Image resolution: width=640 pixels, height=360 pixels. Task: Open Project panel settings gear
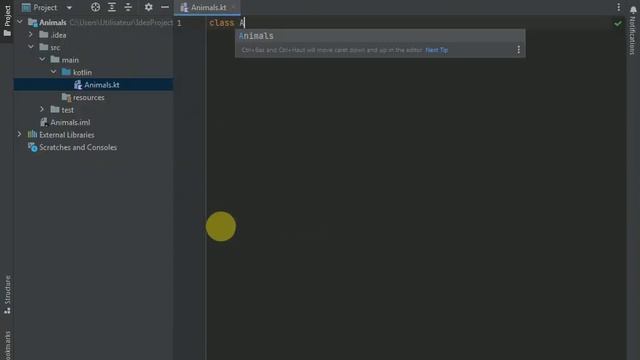(x=149, y=7)
